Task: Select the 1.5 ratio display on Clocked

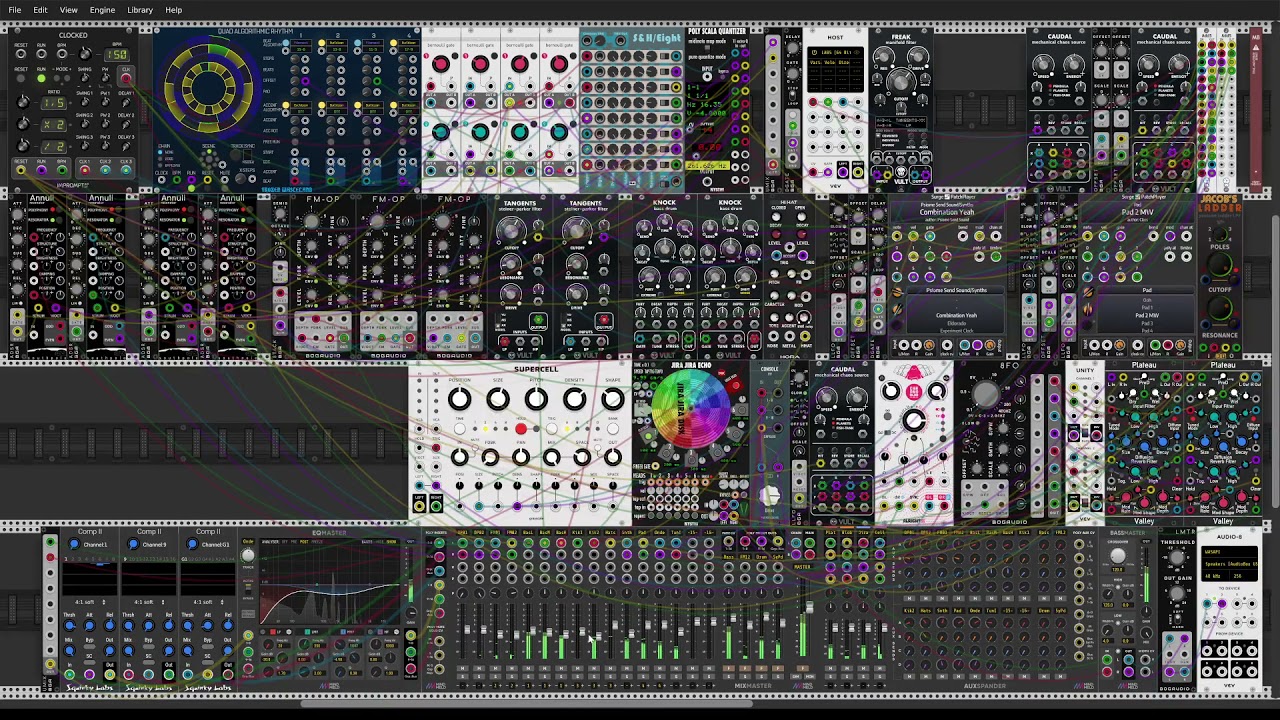Action: point(54,102)
